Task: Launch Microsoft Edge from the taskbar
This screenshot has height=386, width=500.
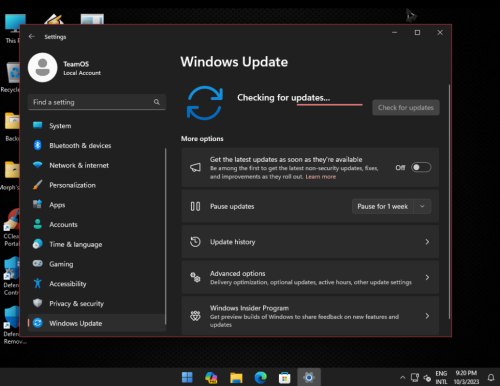Action: coord(260,377)
